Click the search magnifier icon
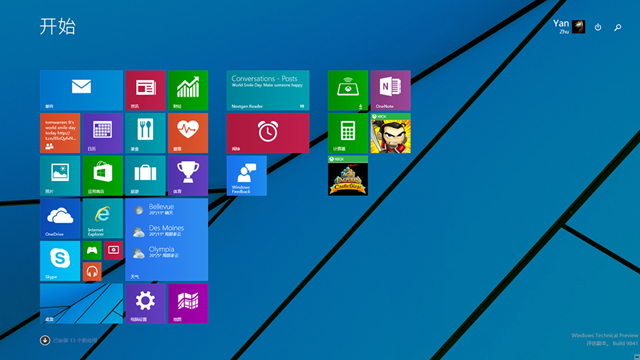The height and width of the screenshot is (360, 640). point(618,27)
